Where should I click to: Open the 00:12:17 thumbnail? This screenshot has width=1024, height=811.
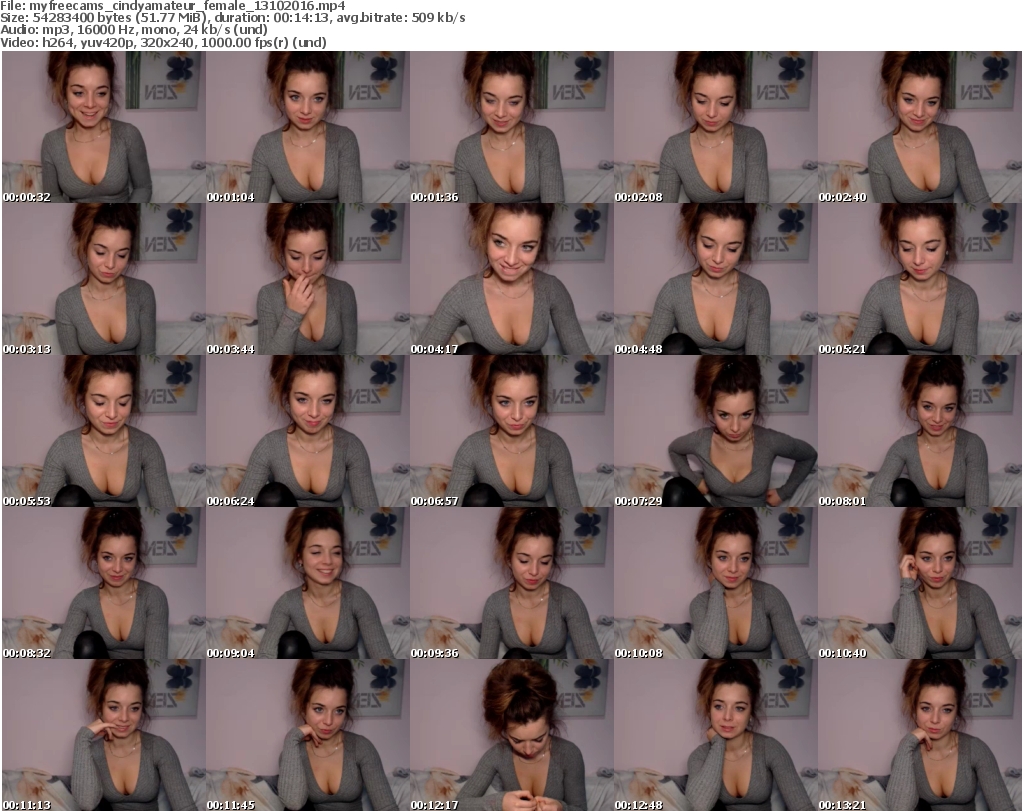[x=511, y=735]
